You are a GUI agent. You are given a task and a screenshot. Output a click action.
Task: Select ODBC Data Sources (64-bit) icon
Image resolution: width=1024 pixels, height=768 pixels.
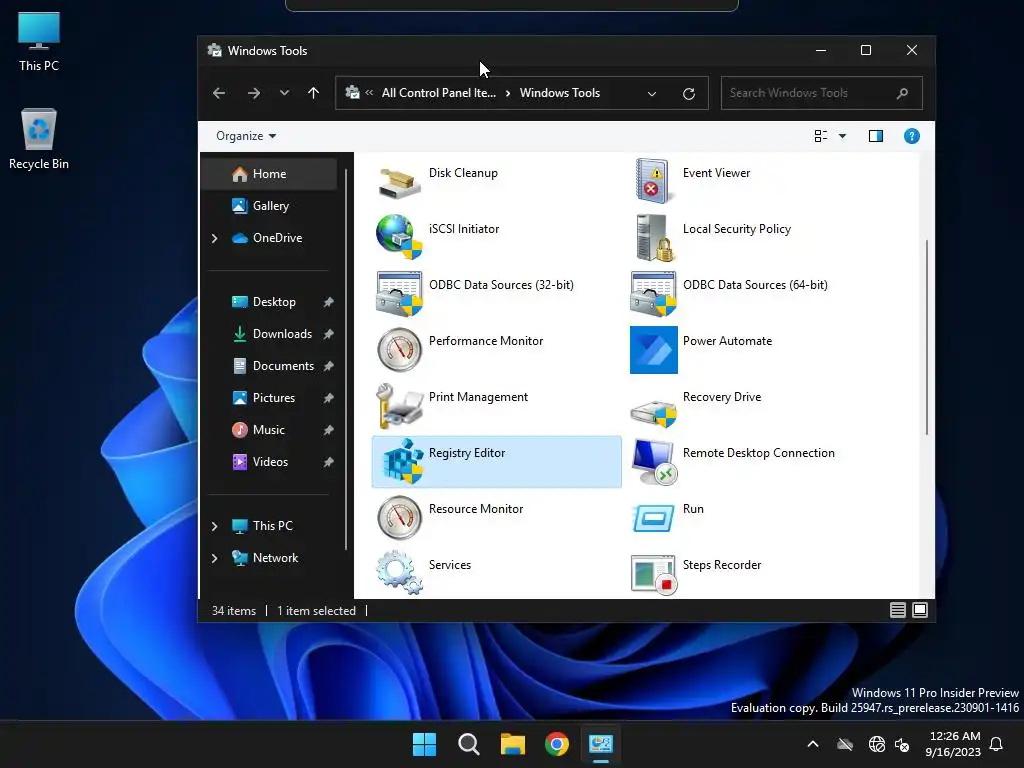pyautogui.click(x=653, y=294)
